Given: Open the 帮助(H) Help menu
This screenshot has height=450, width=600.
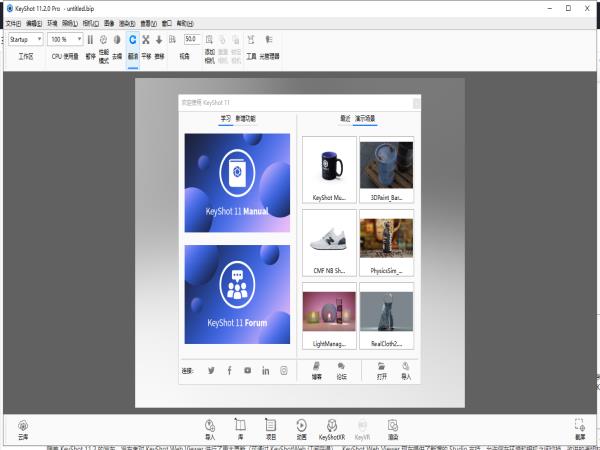Looking at the screenshot, I should pos(185,24).
